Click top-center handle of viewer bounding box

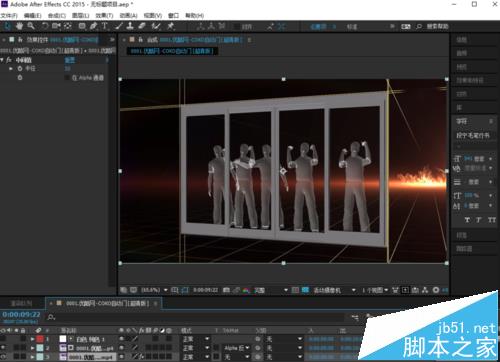(x=284, y=79)
